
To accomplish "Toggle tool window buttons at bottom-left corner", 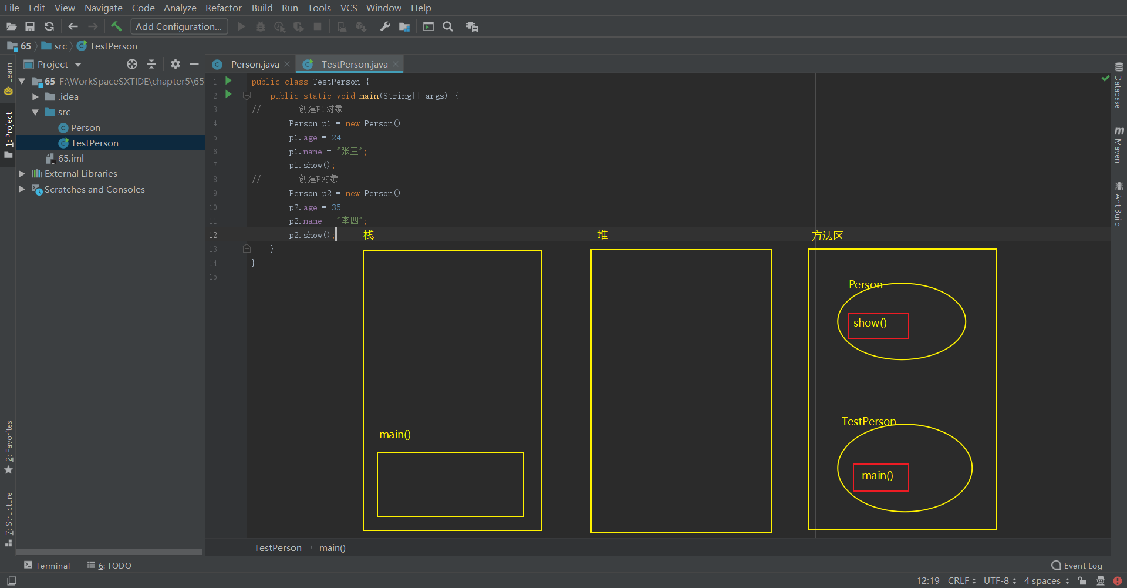I will click(11, 580).
